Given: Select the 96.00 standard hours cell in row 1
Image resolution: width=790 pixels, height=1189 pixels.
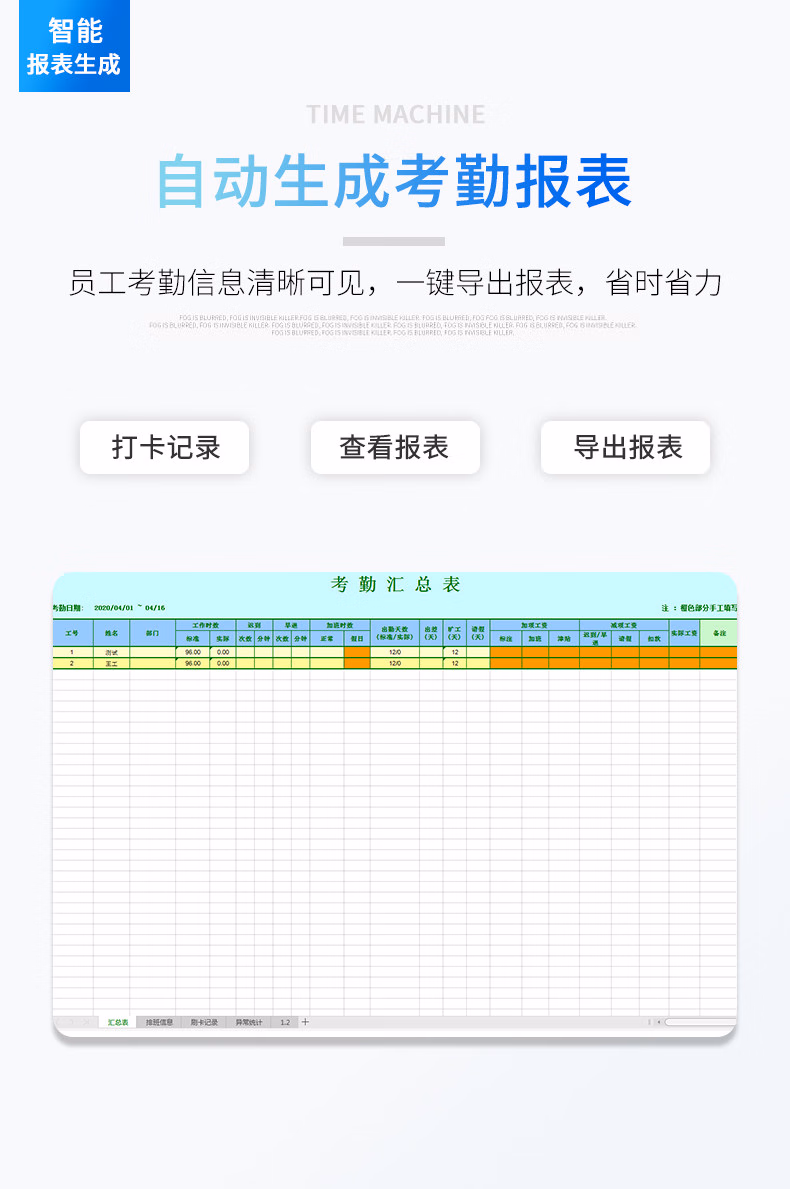Looking at the screenshot, I should tap(193, 652).
